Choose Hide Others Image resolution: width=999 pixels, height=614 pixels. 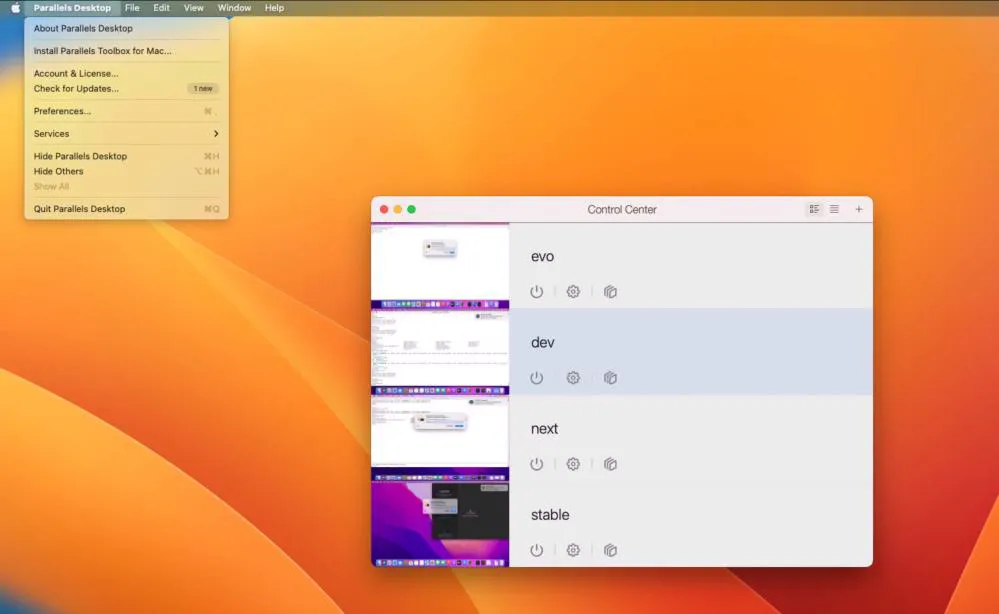click(126, 171)
